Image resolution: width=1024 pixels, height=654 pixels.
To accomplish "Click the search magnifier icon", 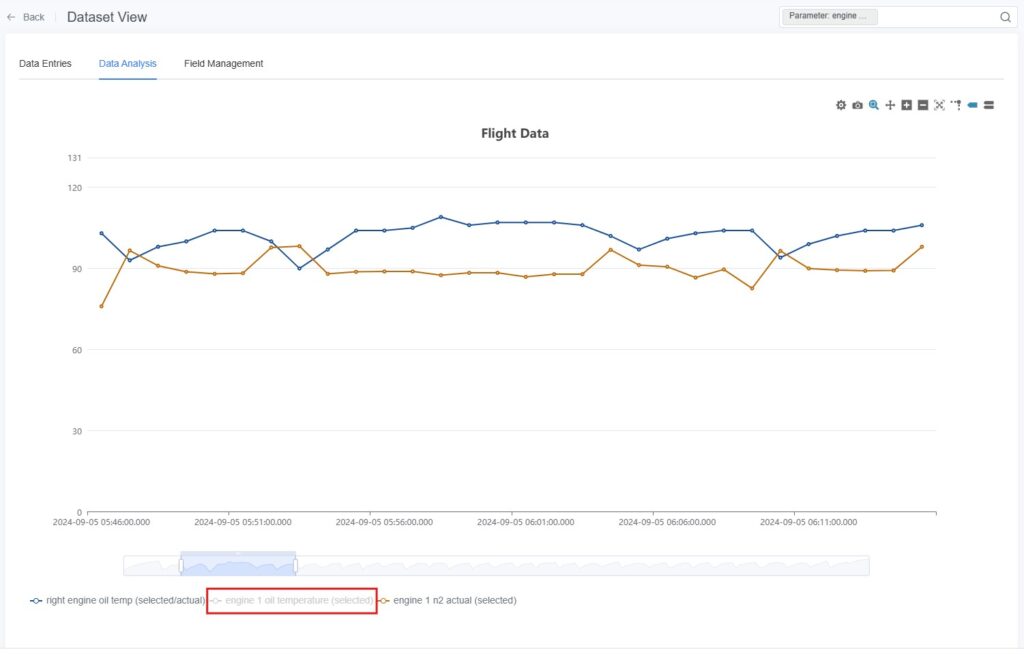I will (1005, 17).
